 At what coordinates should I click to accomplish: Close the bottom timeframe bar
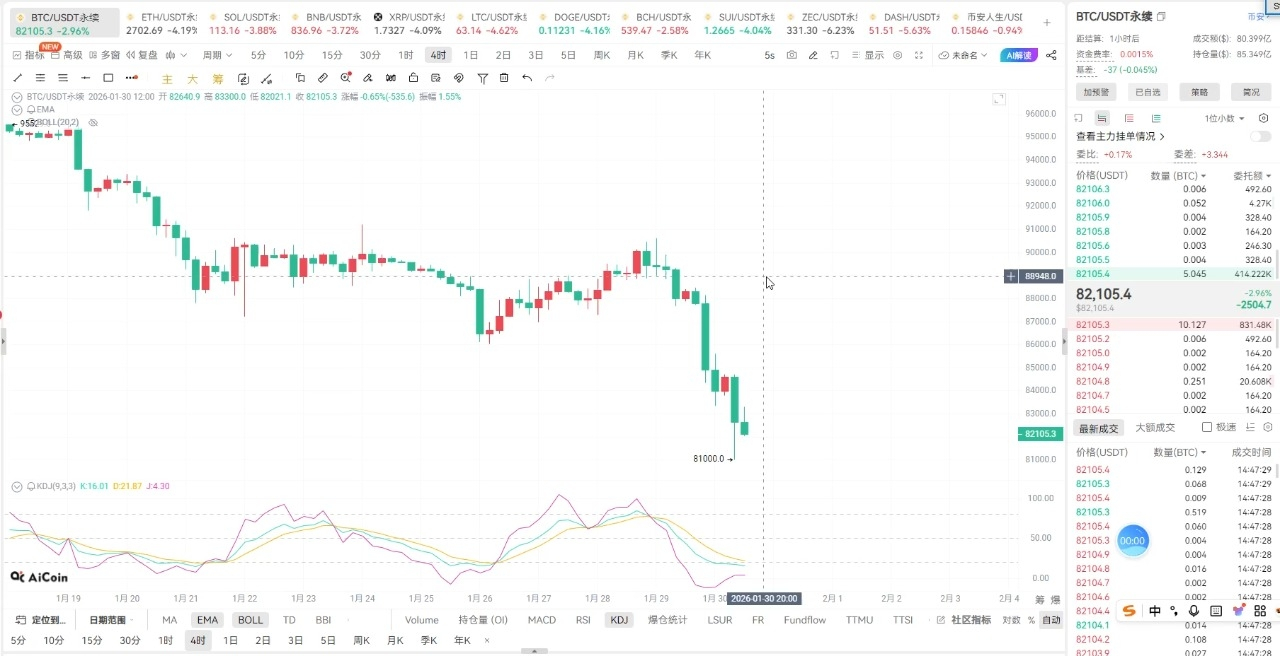click(487, 640)
